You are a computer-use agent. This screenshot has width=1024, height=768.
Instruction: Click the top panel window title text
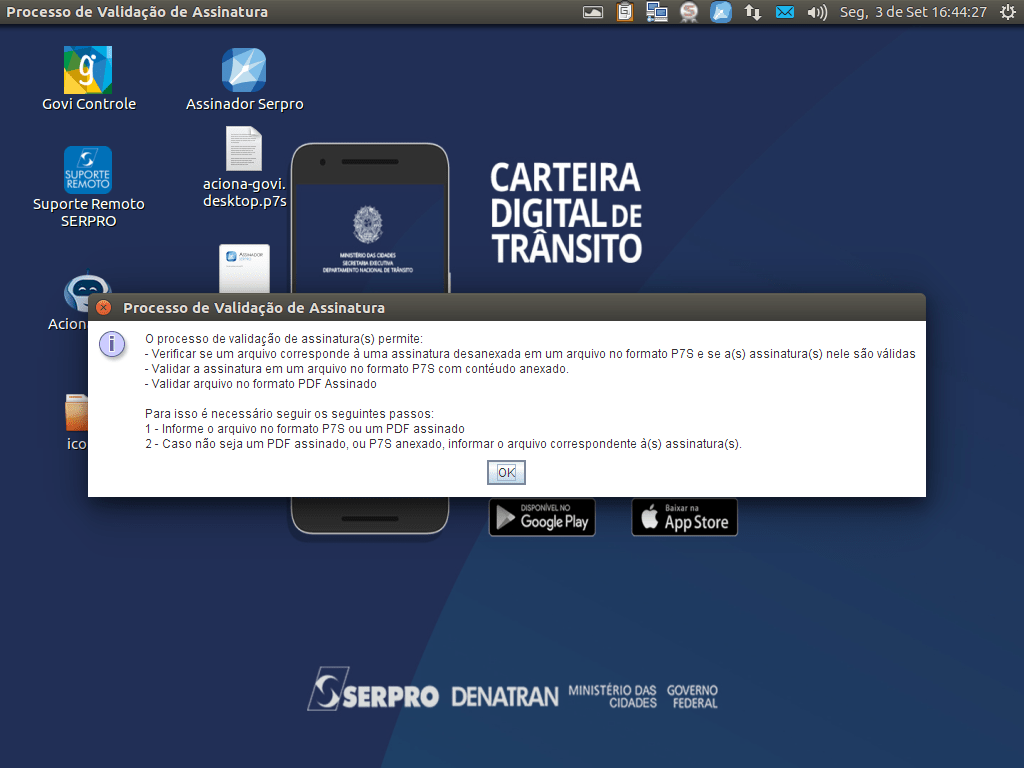pos(137,12)
